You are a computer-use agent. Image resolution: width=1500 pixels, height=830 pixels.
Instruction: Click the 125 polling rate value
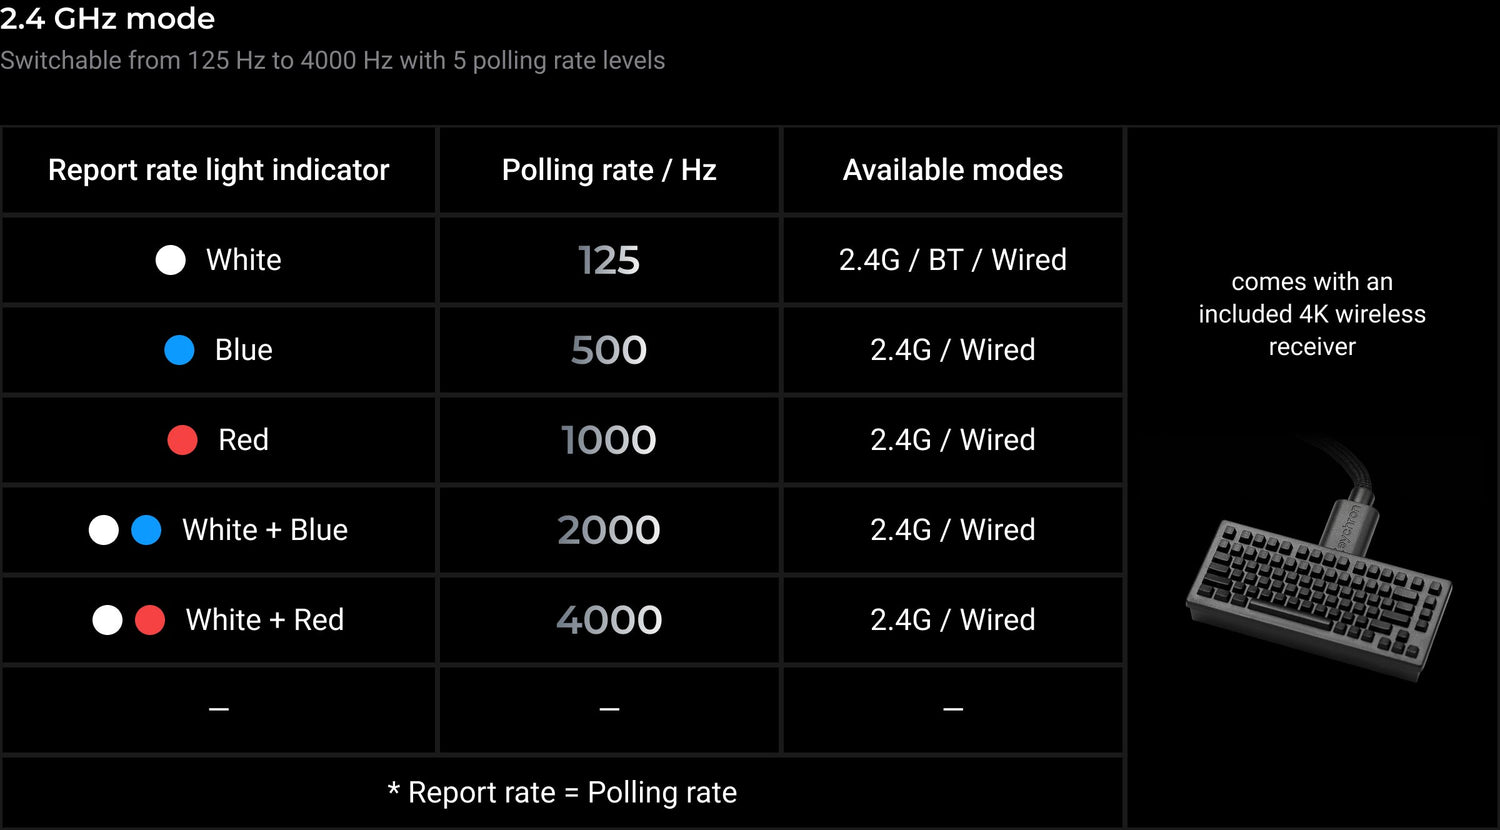[608, 261]
